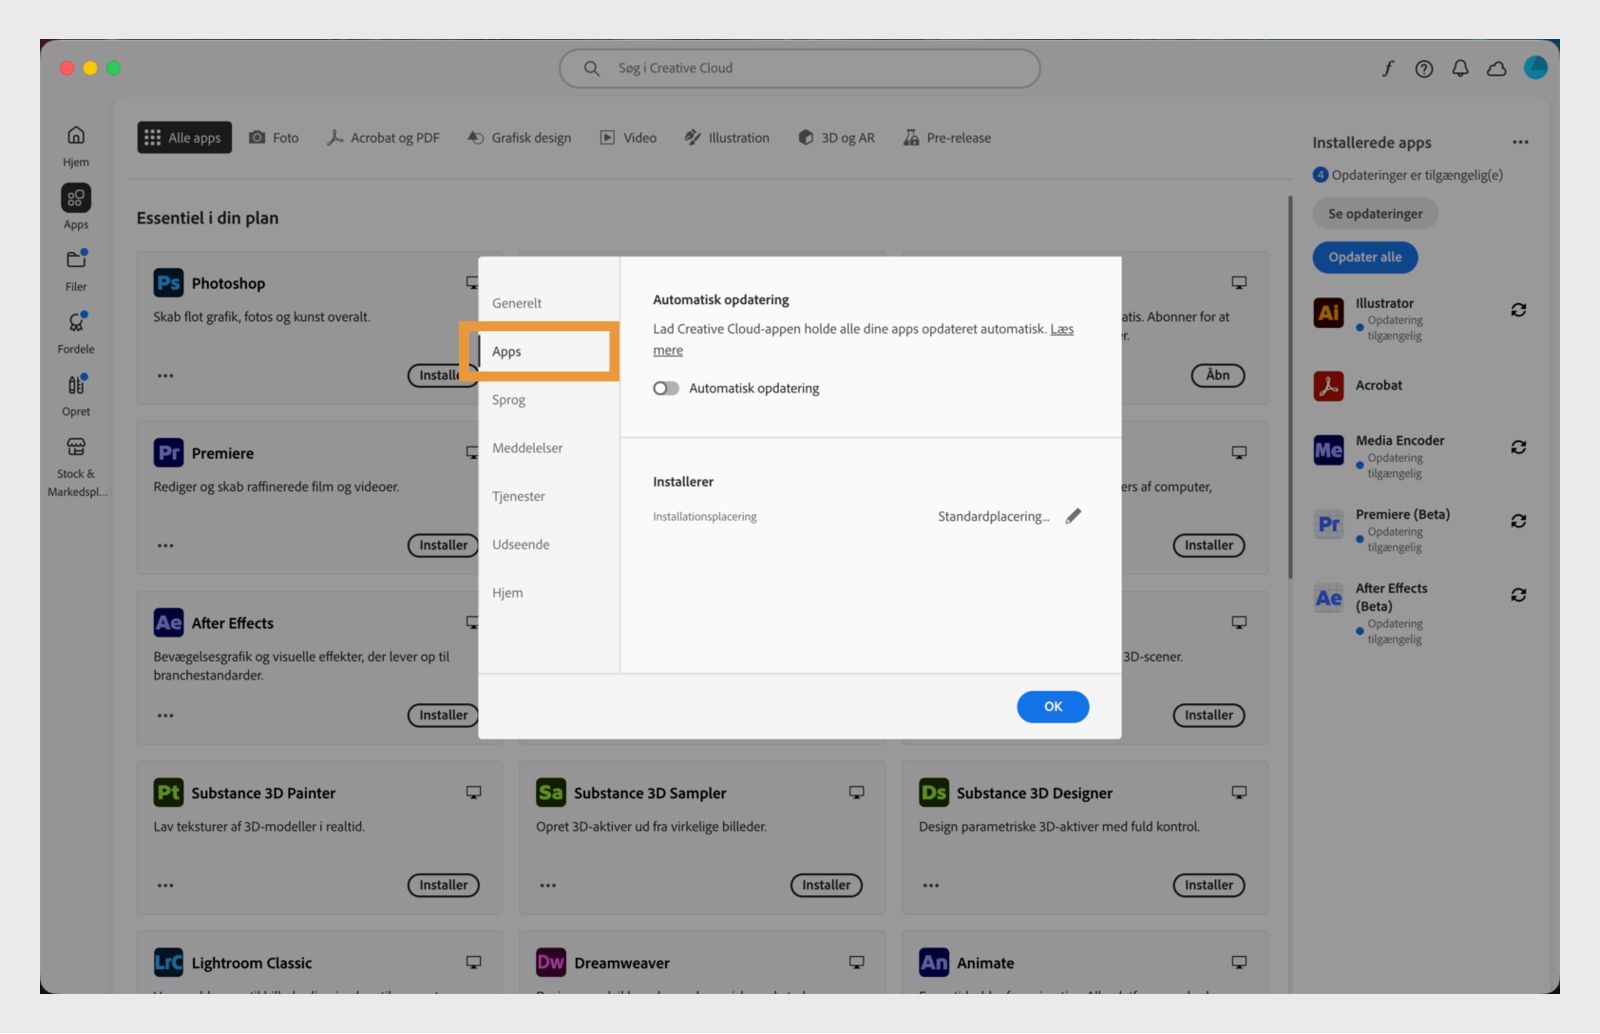Screen dimensions: 1600x1034
Task: Click the Dreamweaver Dw icon
Action: 551,962
